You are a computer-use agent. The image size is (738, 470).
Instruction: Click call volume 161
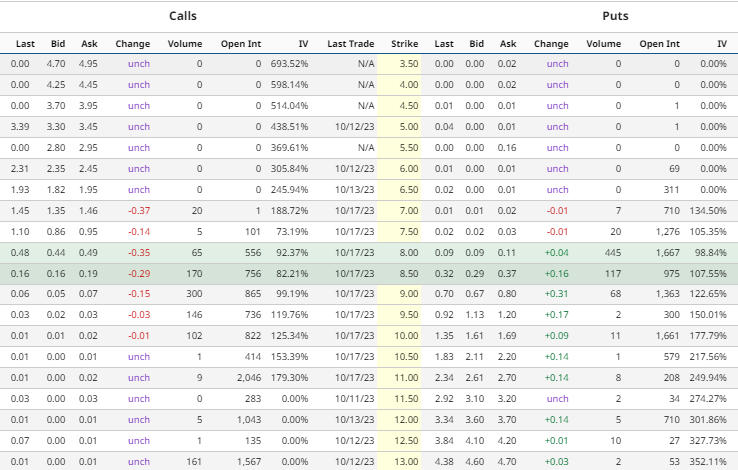[194, 462]
